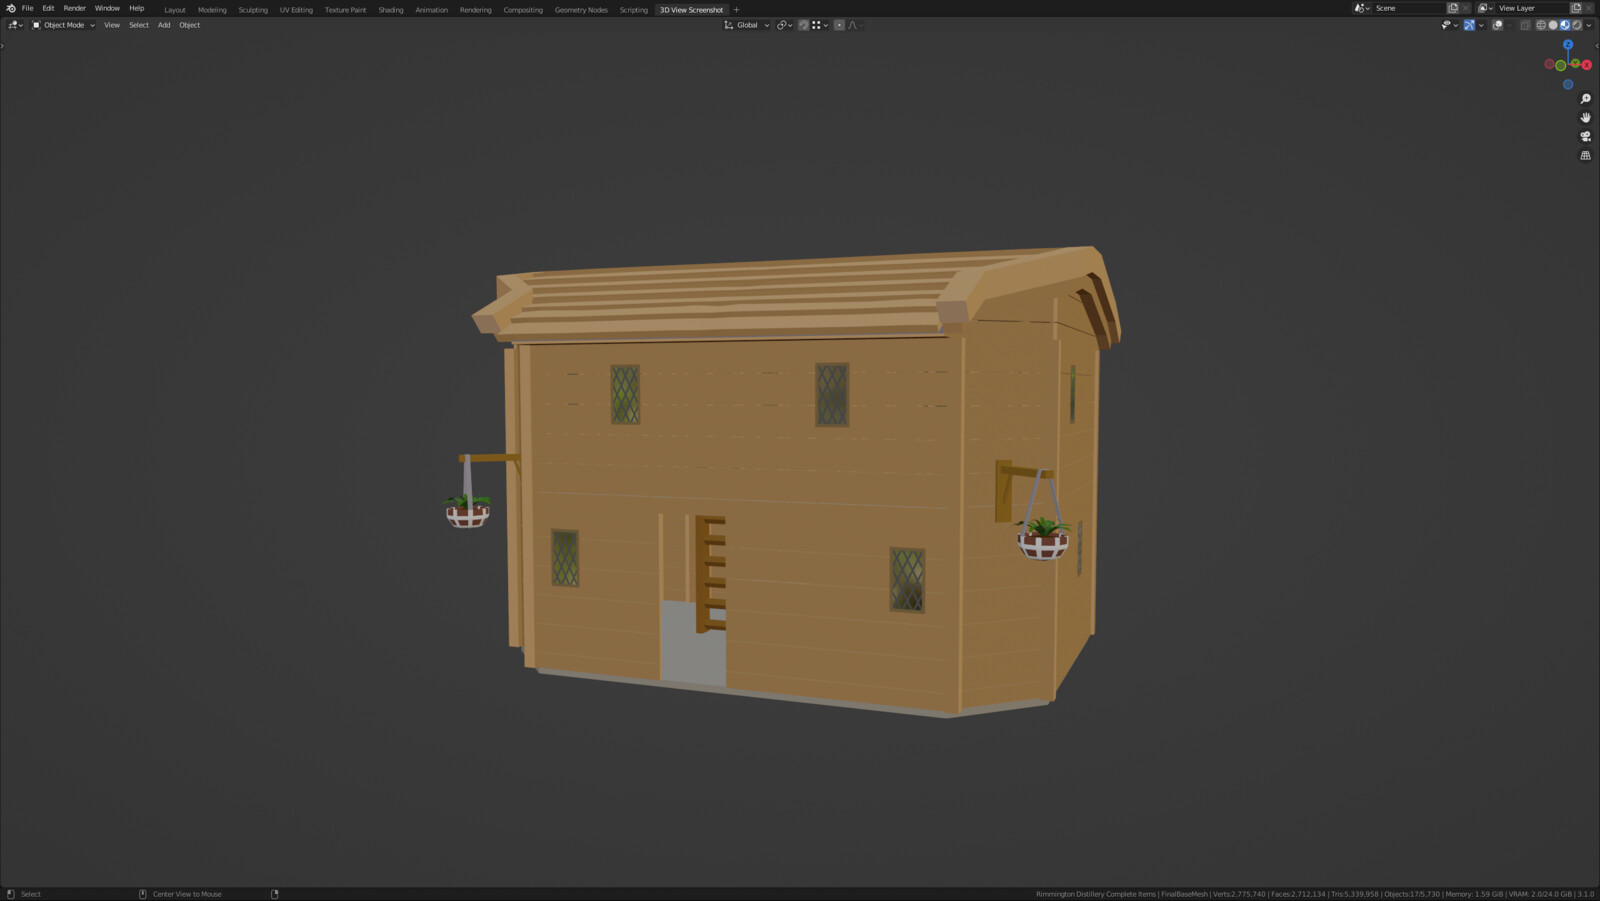This screenshot has width=1600, height=901.
Task: Open the File menu
Action: [28, 8]
